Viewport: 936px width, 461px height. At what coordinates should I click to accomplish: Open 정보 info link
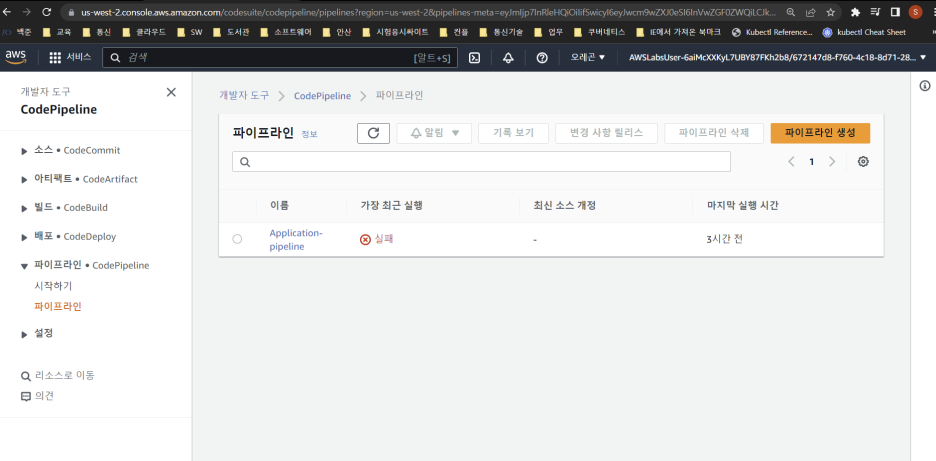point(309,134)
